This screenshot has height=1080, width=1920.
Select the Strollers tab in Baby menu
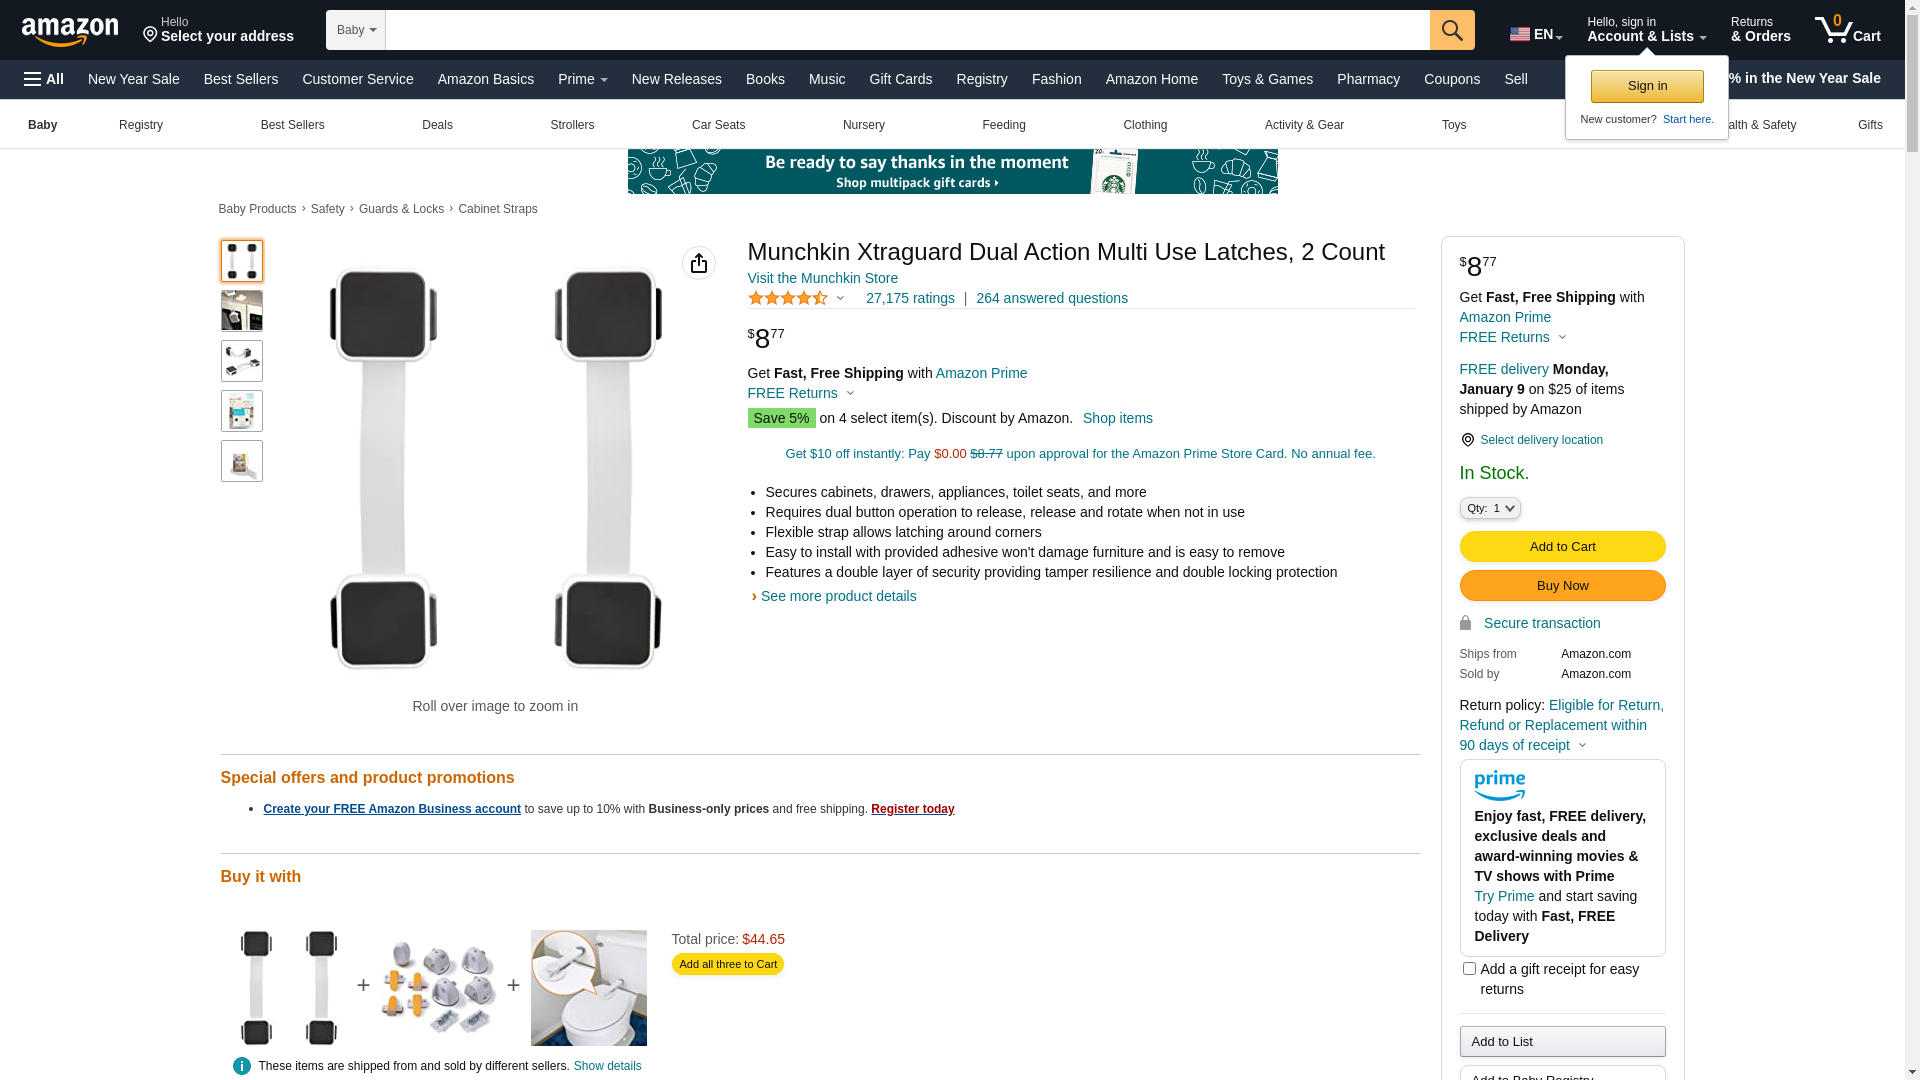pyautogui.click(x=572, y=125)
